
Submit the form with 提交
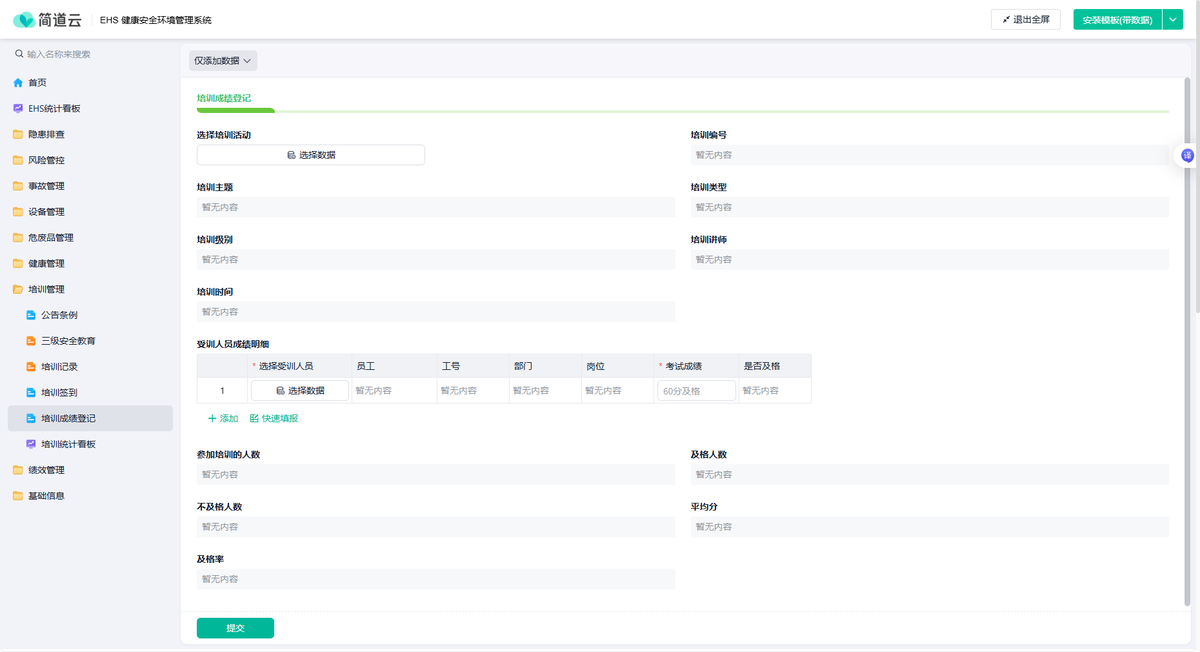tap(235, 628)
